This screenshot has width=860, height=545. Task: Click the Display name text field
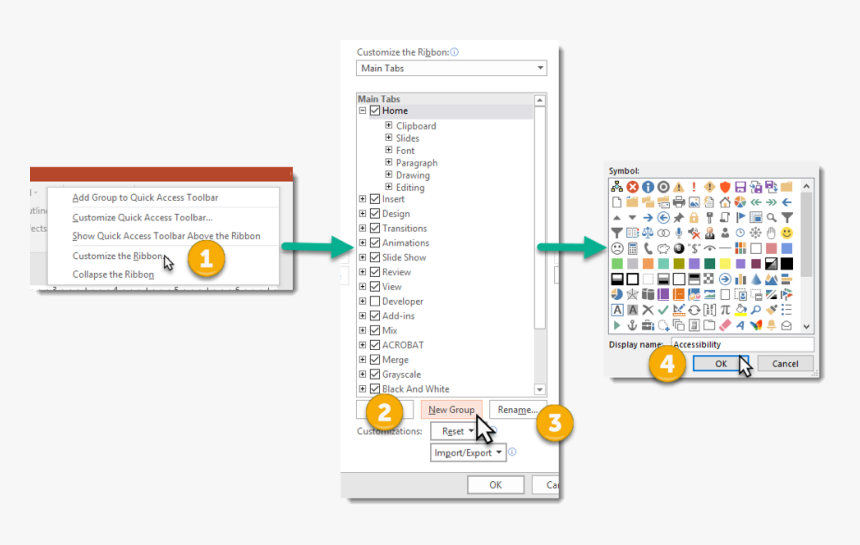[x=741, y=344]
